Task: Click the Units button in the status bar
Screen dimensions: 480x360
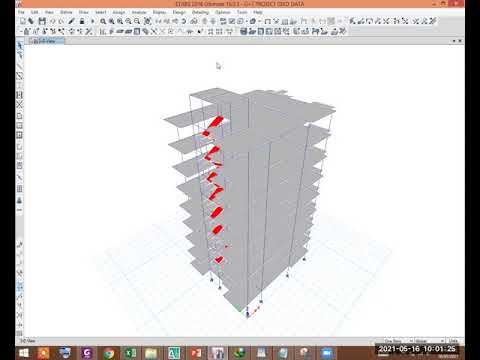Action: point(454,341)
